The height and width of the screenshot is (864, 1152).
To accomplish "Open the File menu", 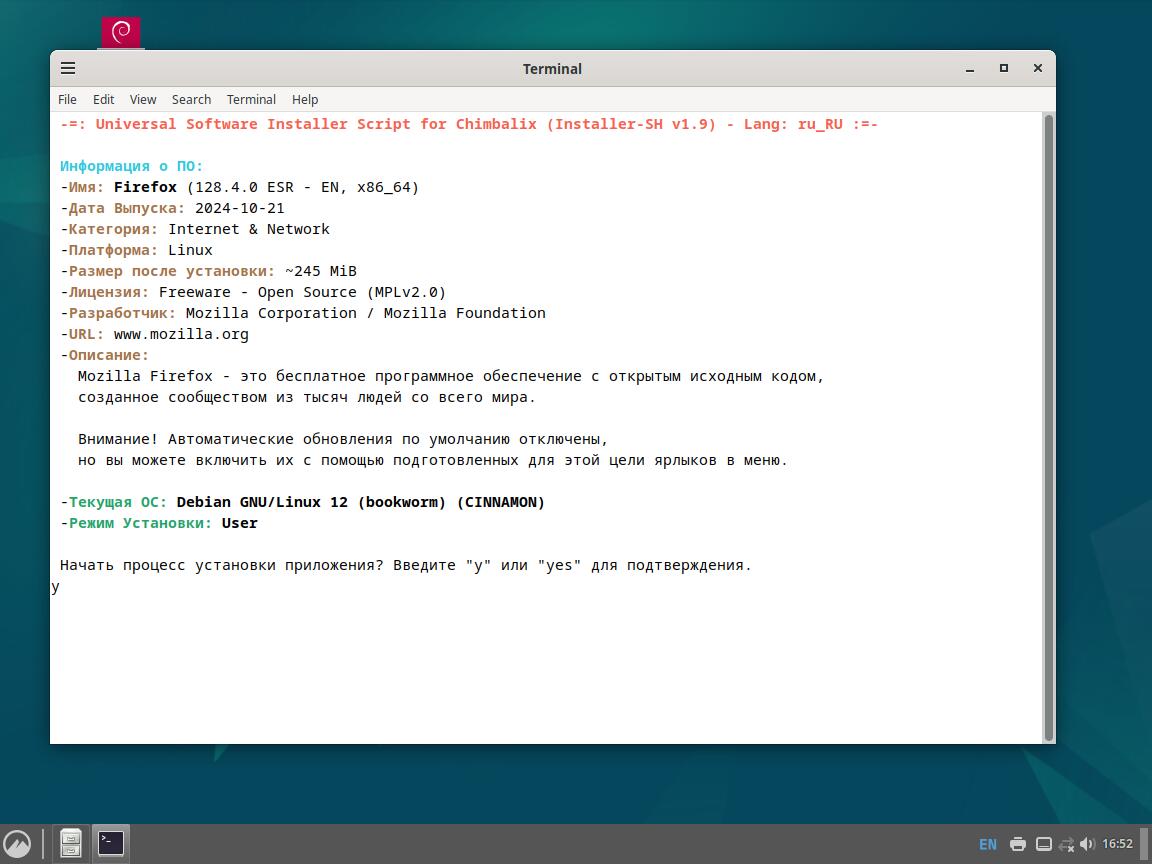I will [68, 99].
